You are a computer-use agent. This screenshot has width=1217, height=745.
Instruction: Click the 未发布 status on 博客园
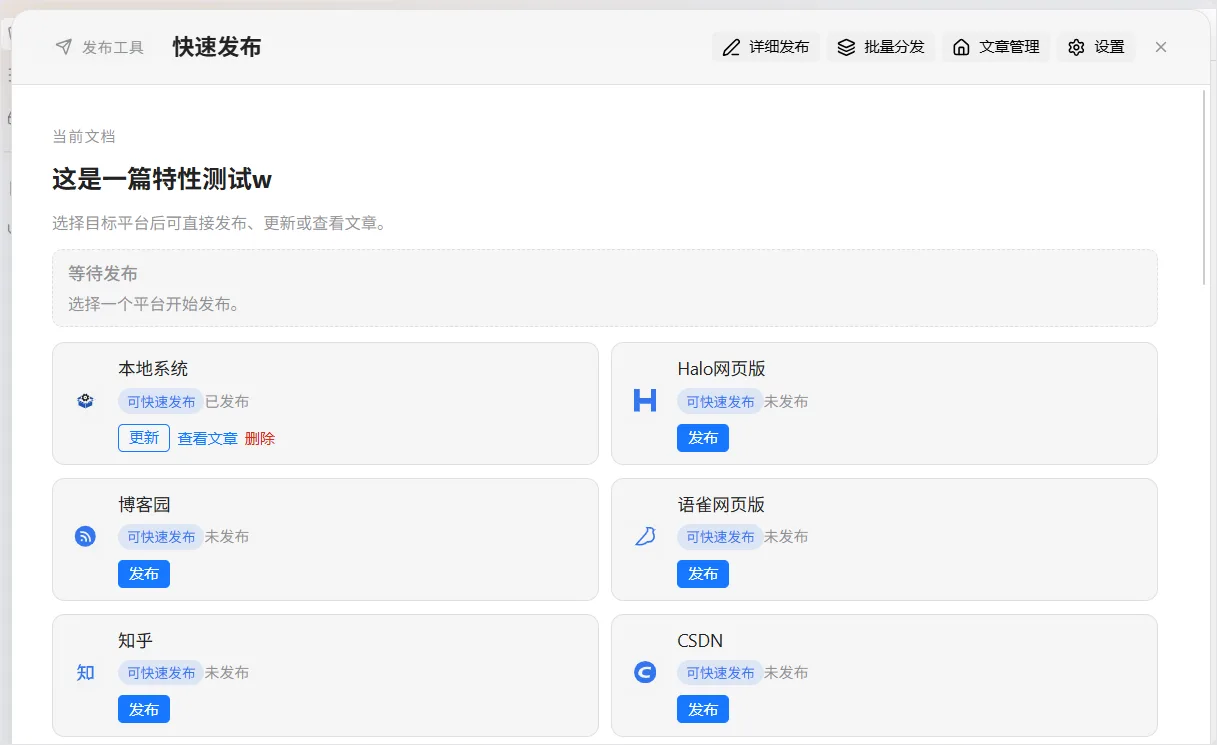click(227, 537)
